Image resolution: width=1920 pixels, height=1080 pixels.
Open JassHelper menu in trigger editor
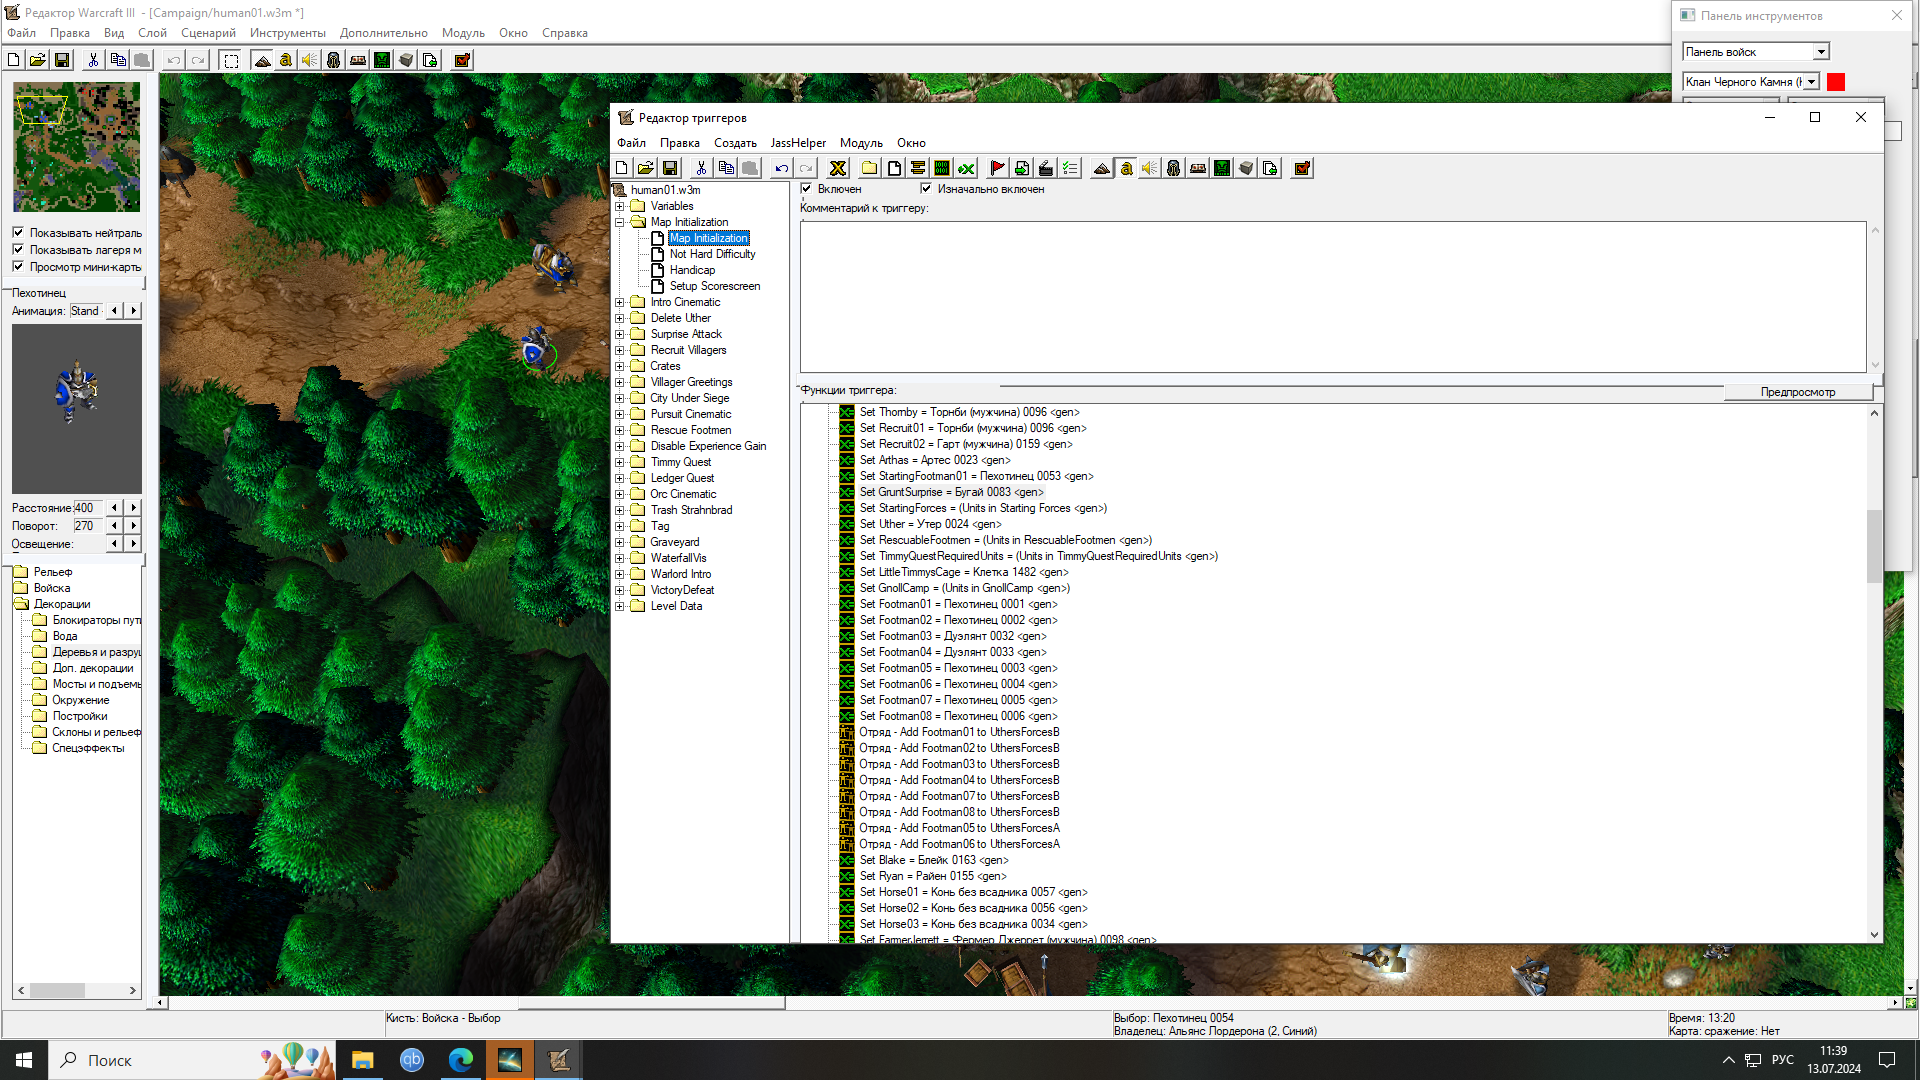(x=798, y=143)
